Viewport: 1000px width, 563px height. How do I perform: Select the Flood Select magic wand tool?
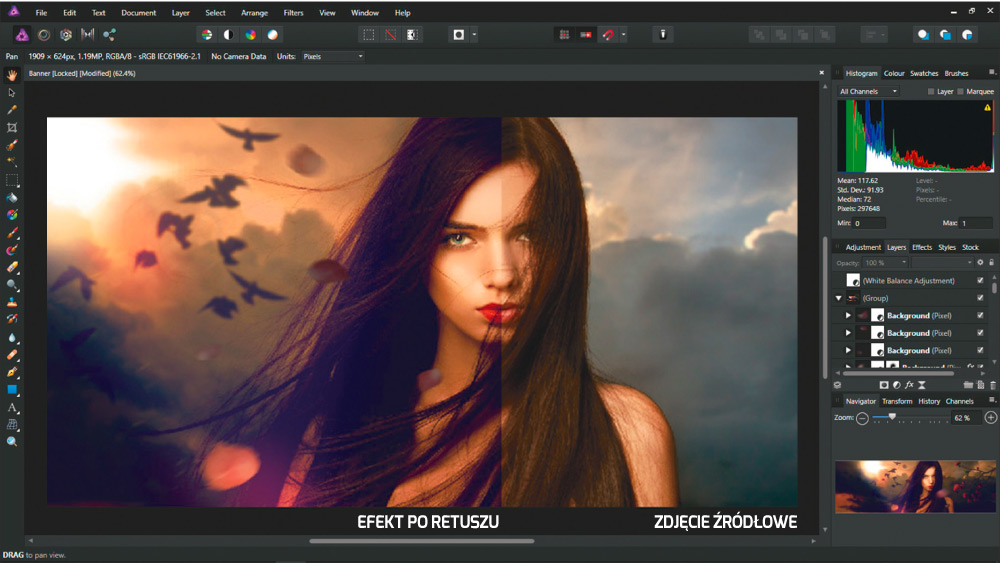(11, 162)
